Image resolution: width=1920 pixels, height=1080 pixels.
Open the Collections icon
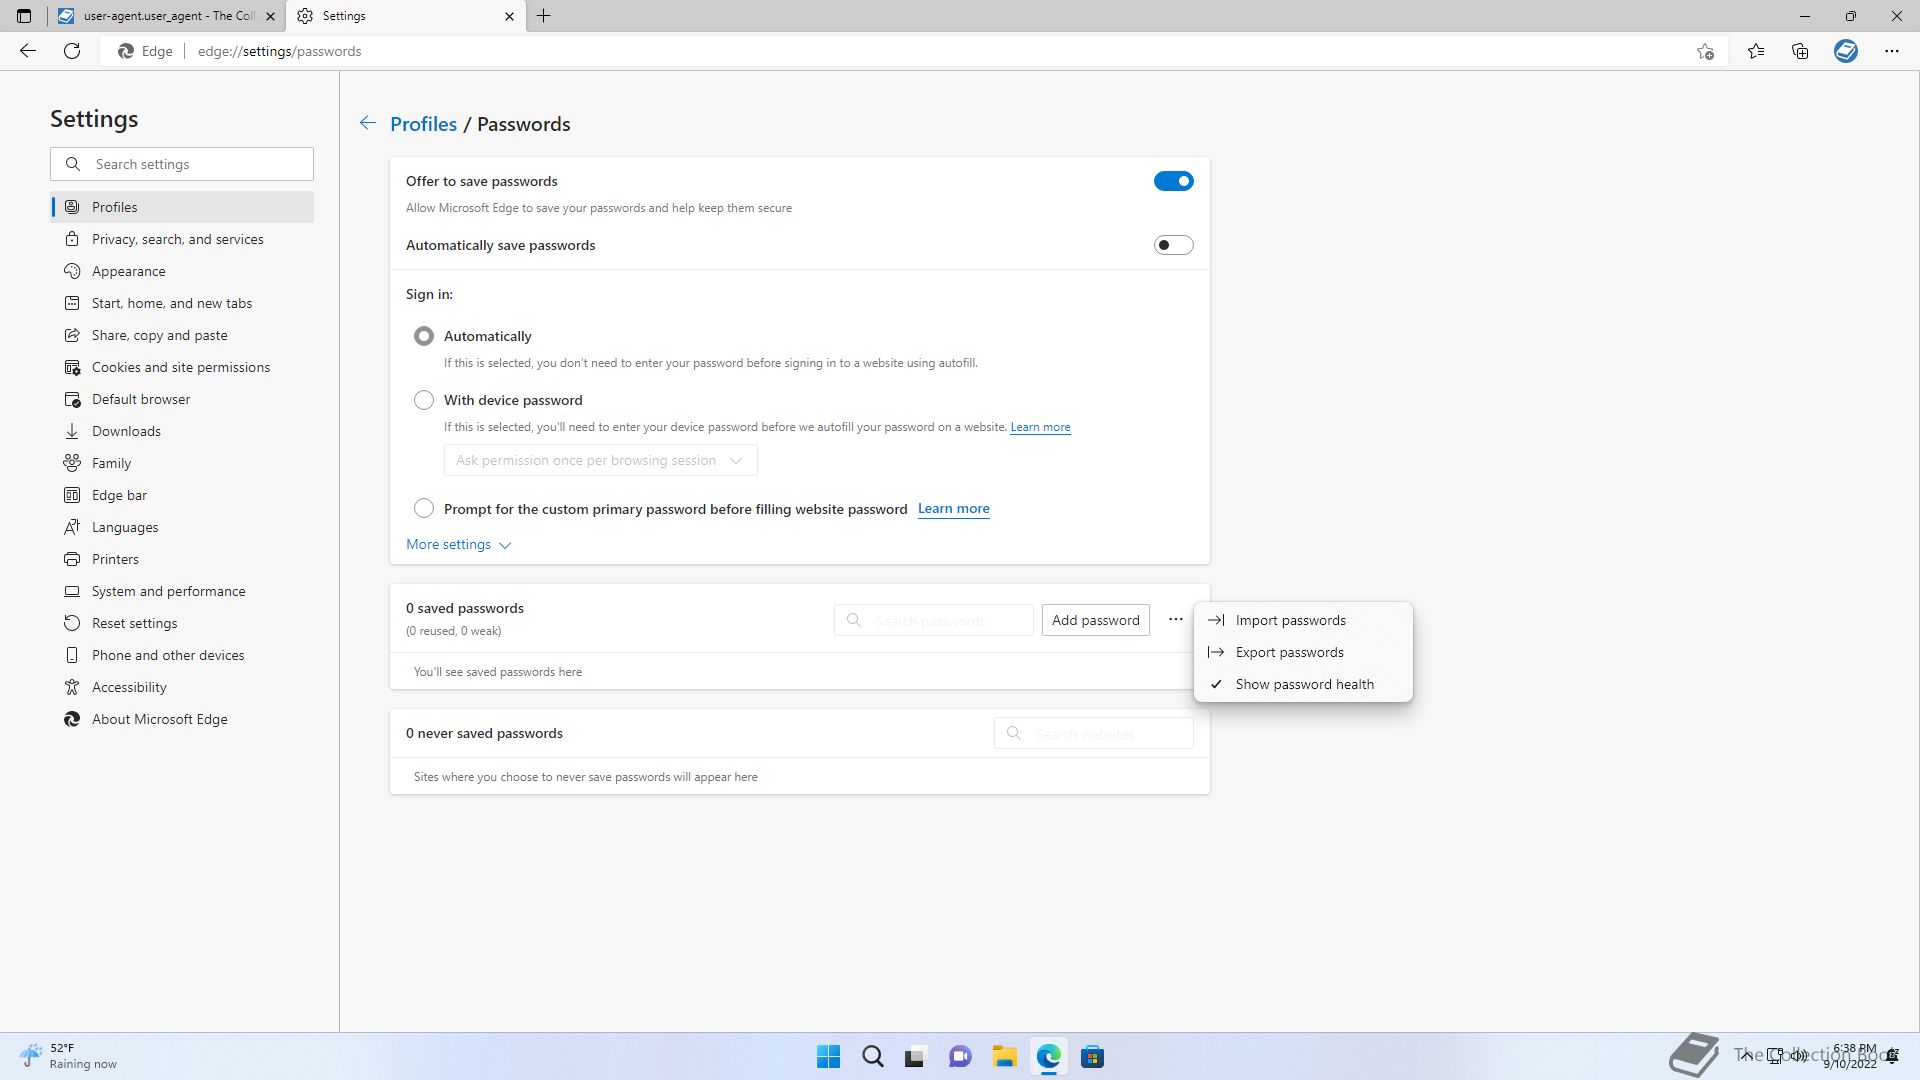coord(1800,51)
